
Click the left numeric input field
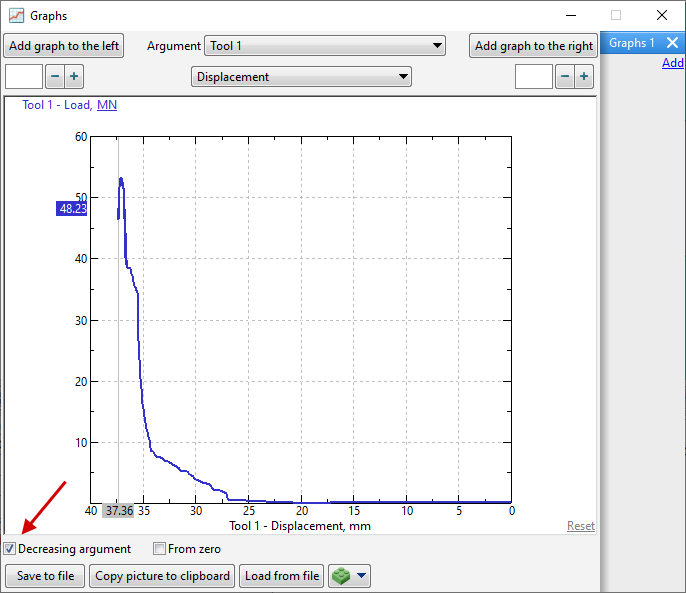click(24, 77)
